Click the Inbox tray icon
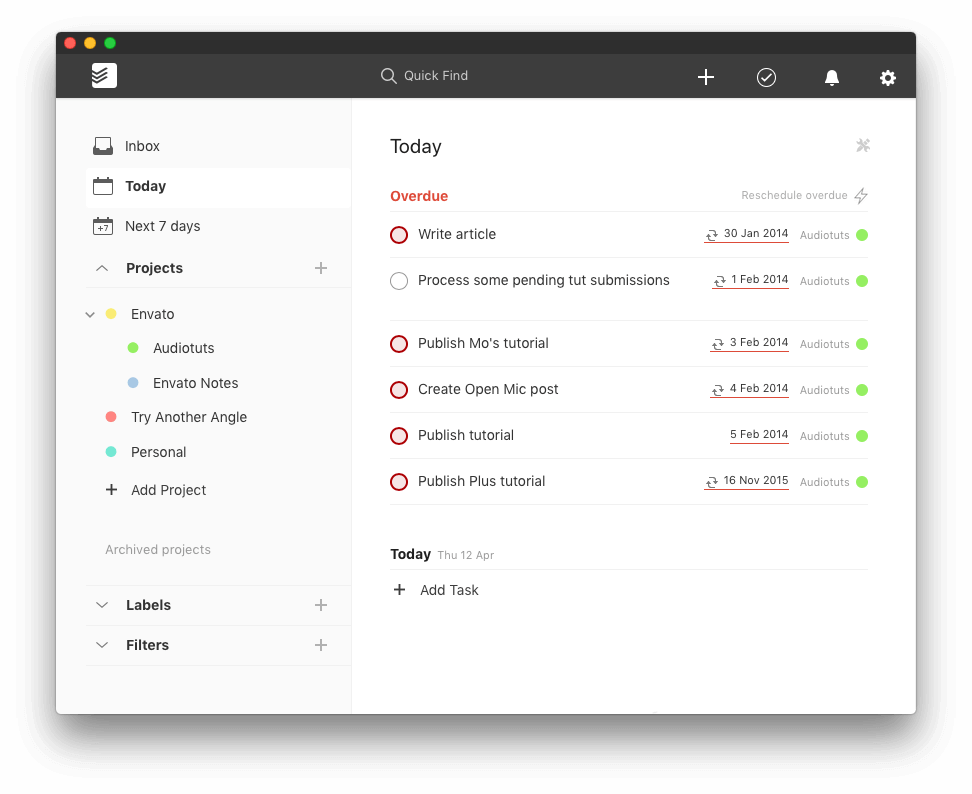 point(103,146)
